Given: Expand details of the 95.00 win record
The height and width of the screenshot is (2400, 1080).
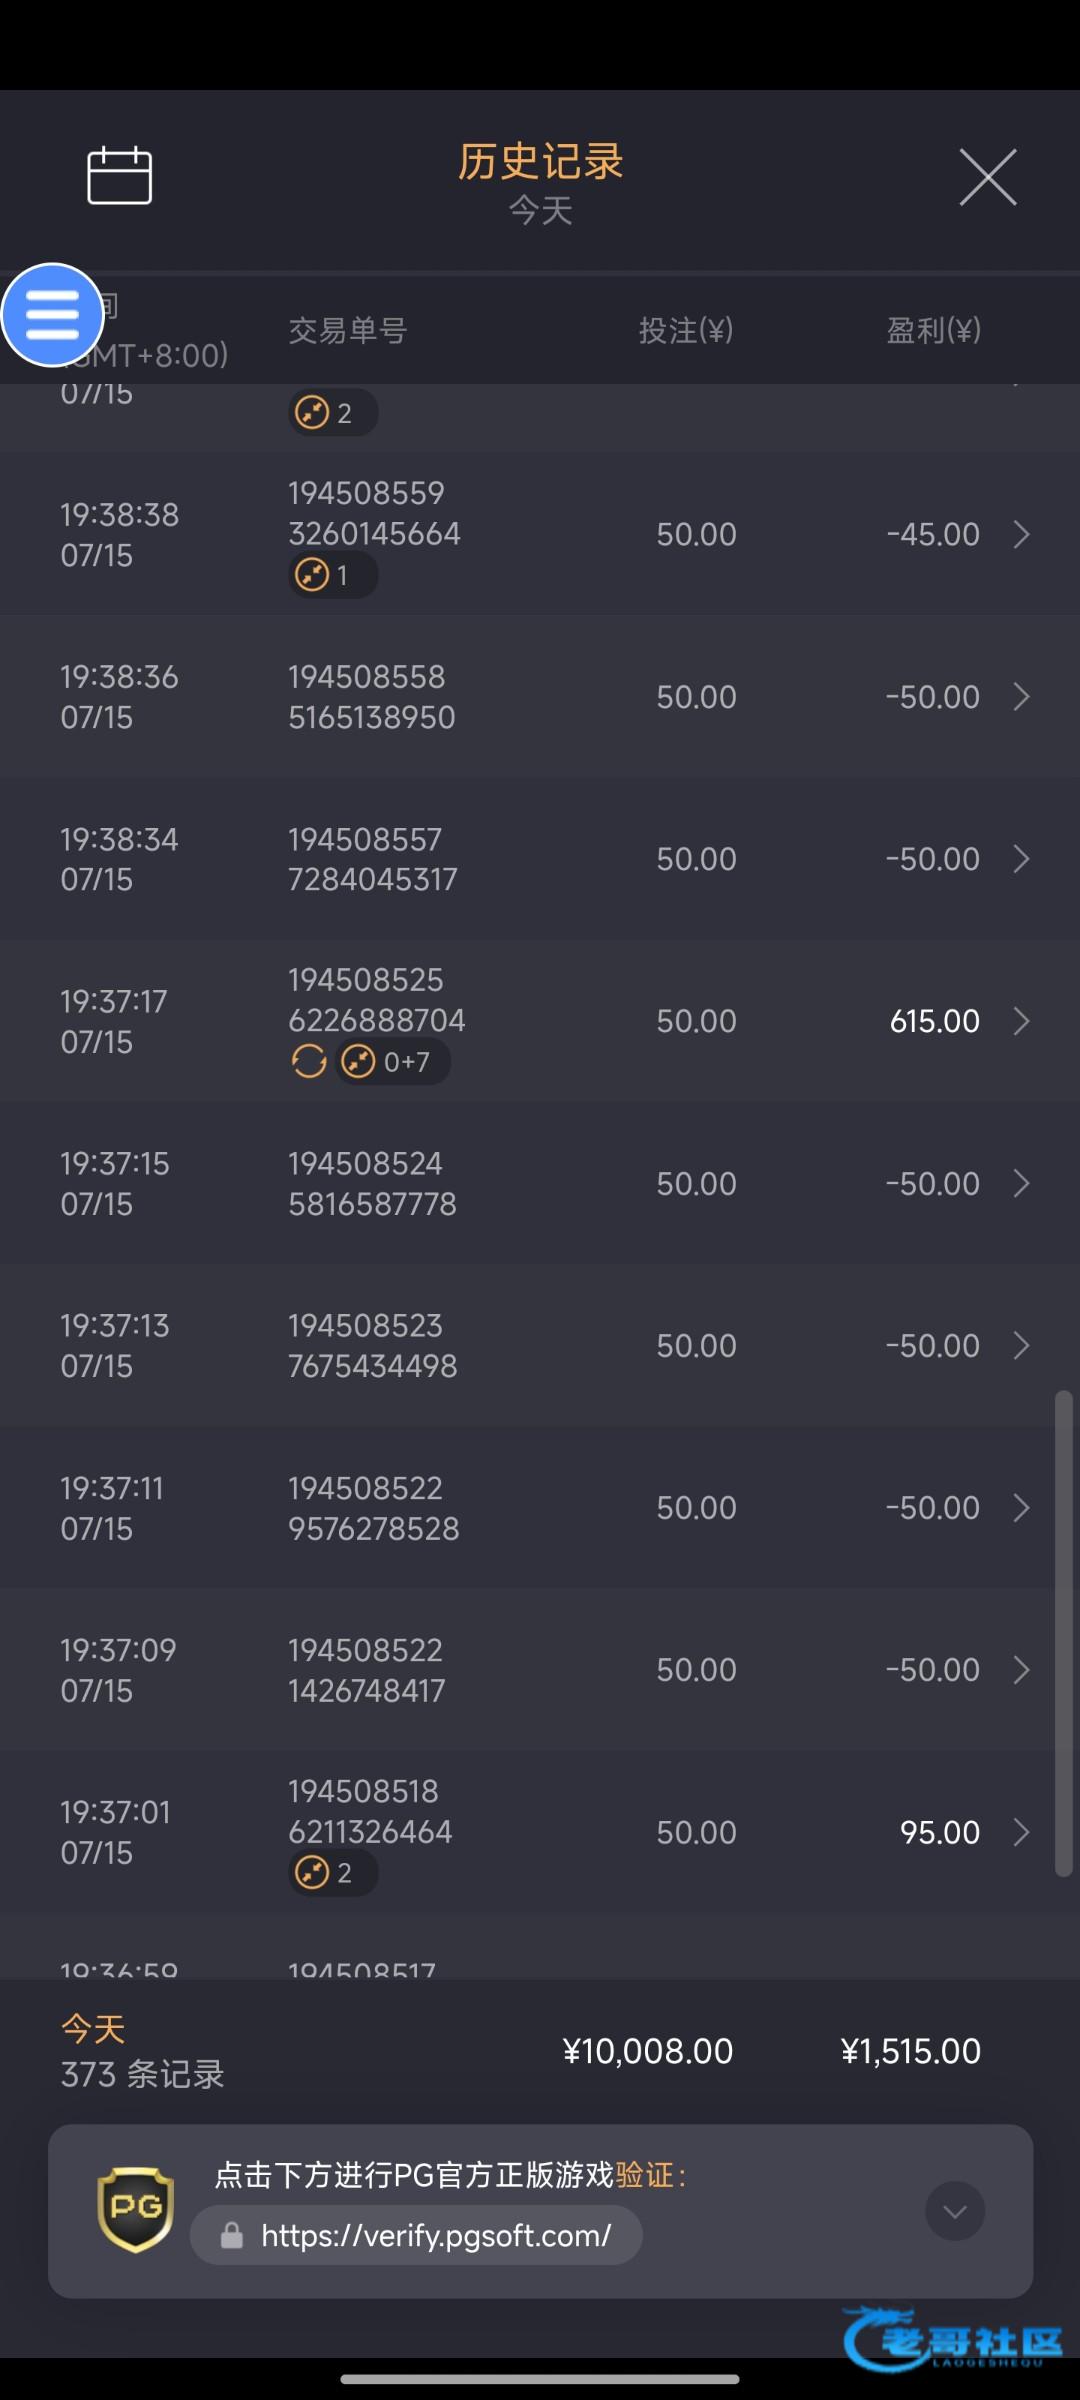Looking at the screenshot, I should (1021, 1832).
